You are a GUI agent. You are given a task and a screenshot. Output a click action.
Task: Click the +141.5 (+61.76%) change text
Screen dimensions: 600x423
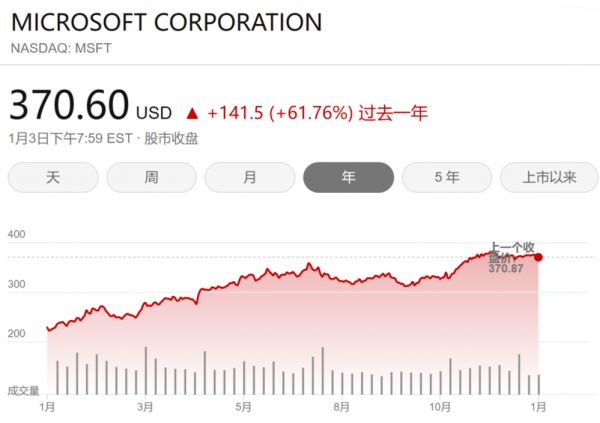click(x=281, y=112)
